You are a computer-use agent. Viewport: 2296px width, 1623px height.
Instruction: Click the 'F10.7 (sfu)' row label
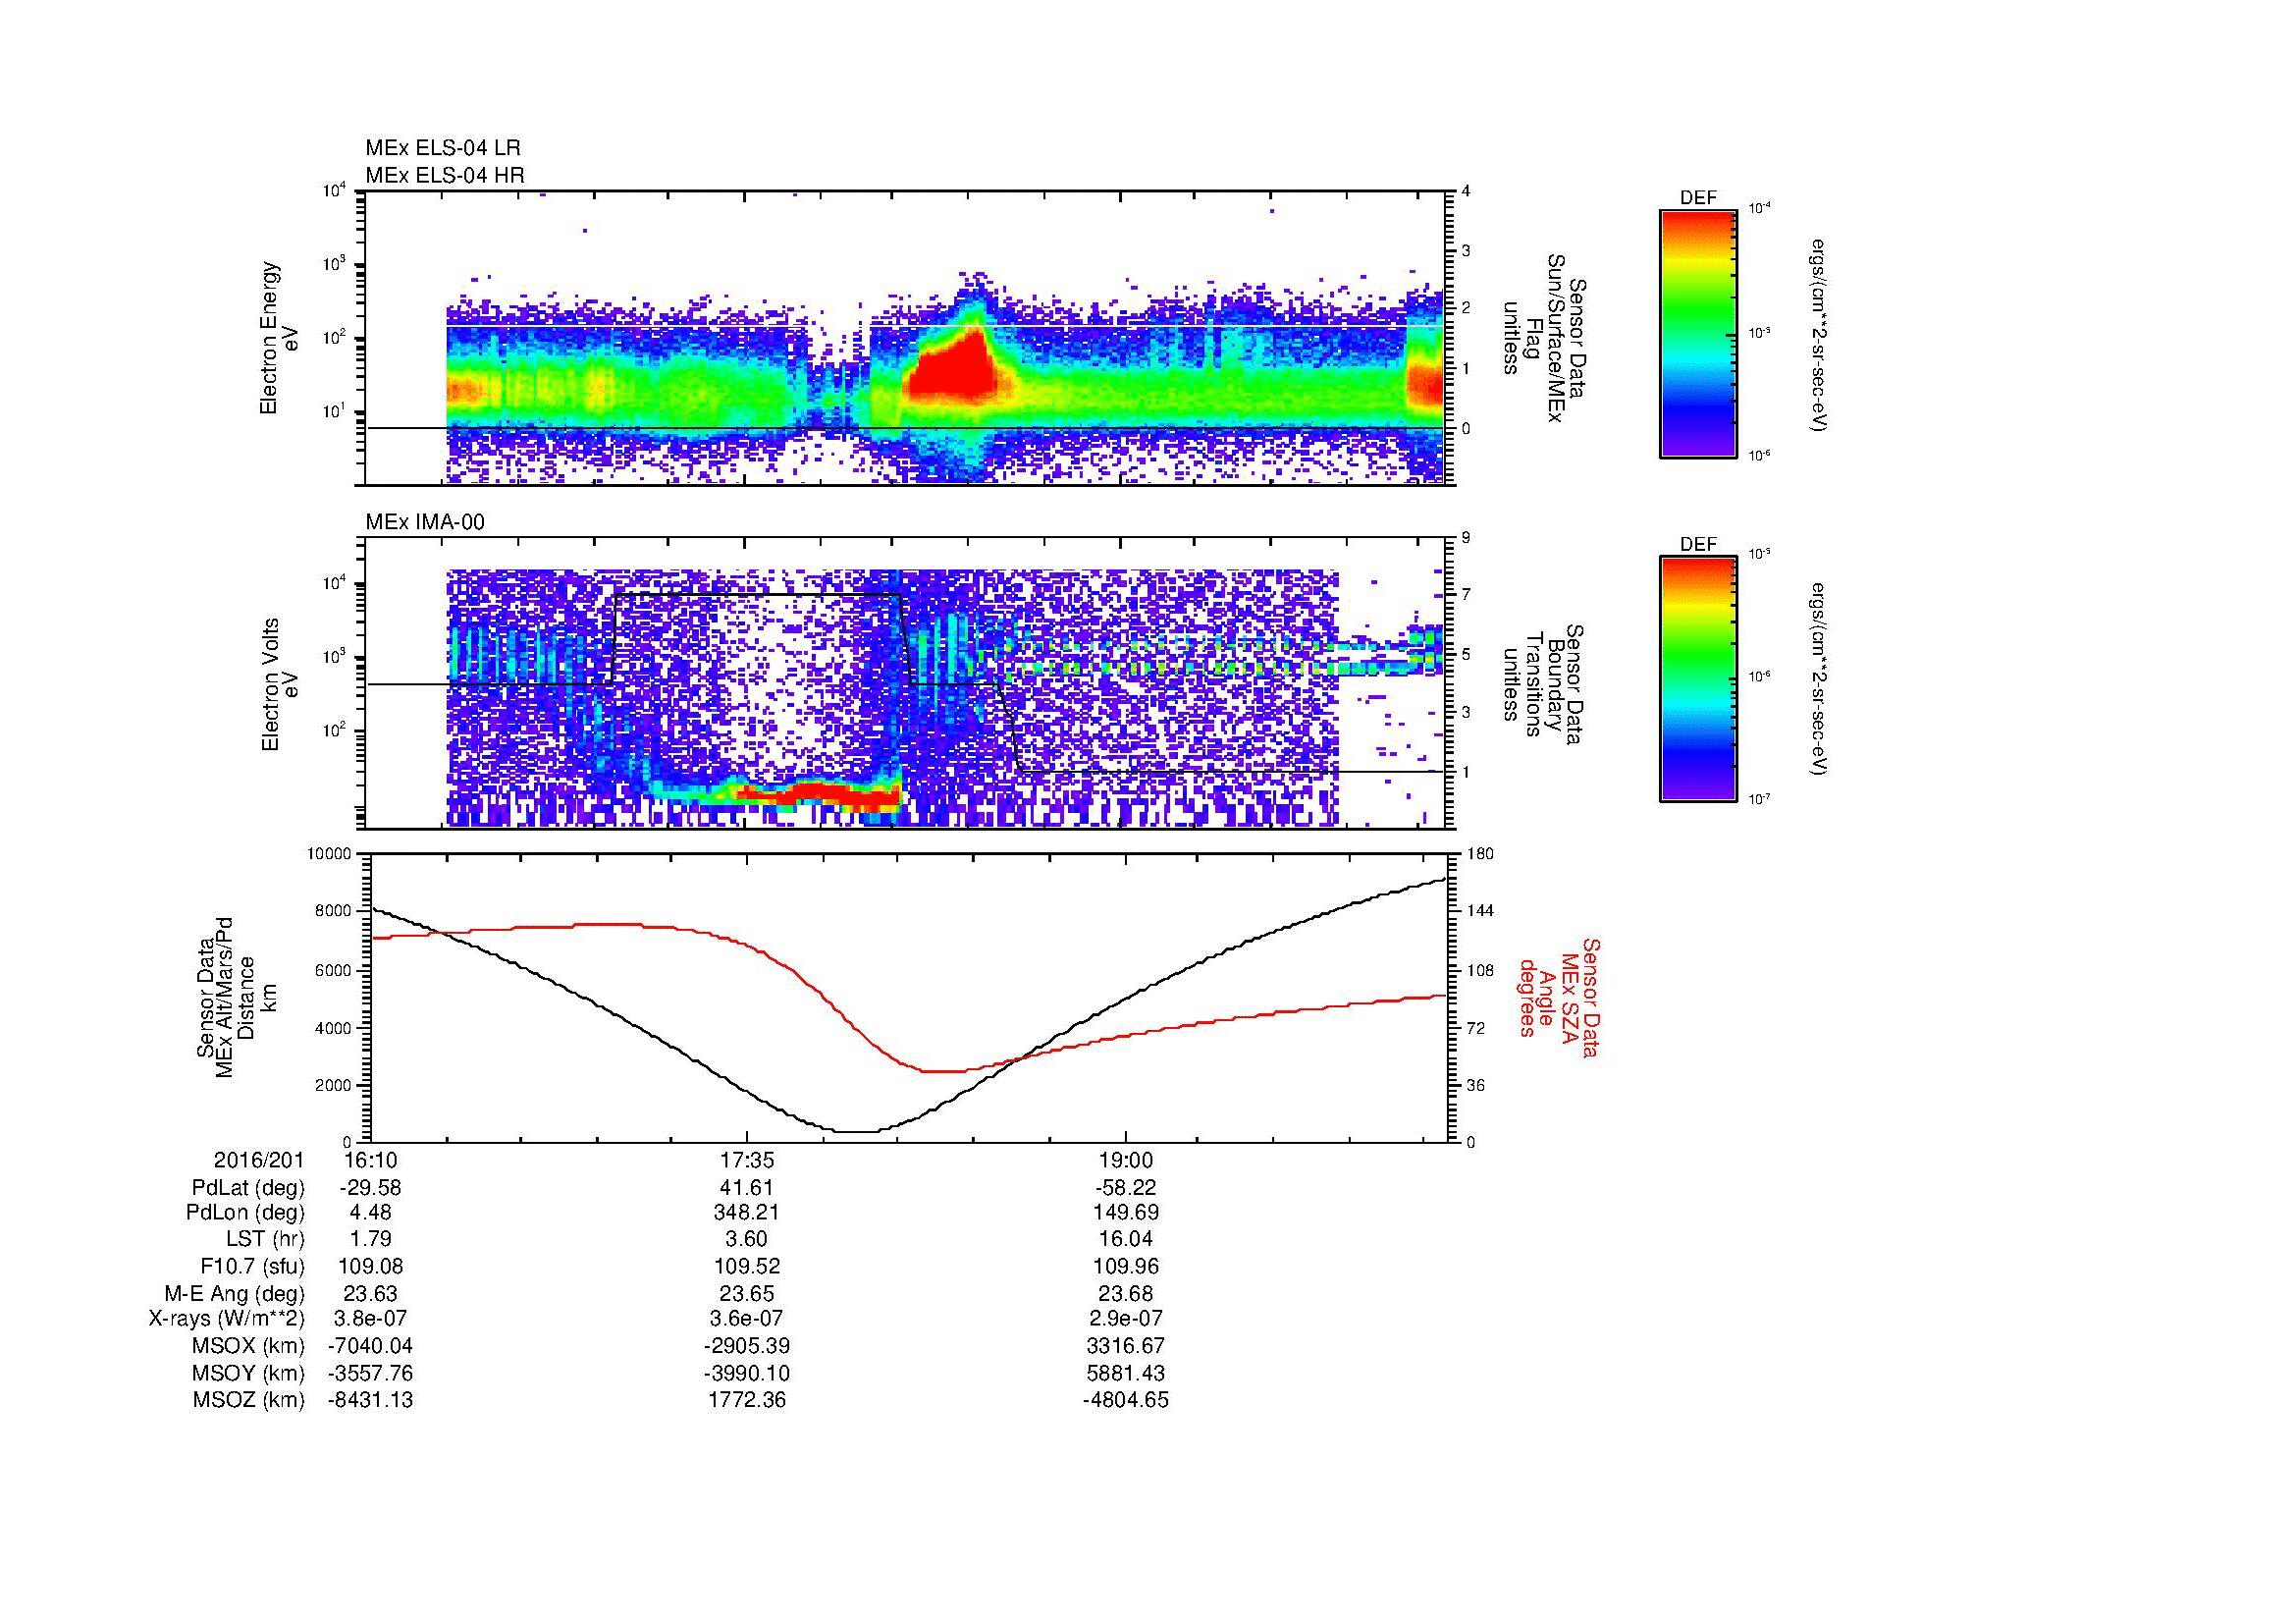(x=252, y=1265)
